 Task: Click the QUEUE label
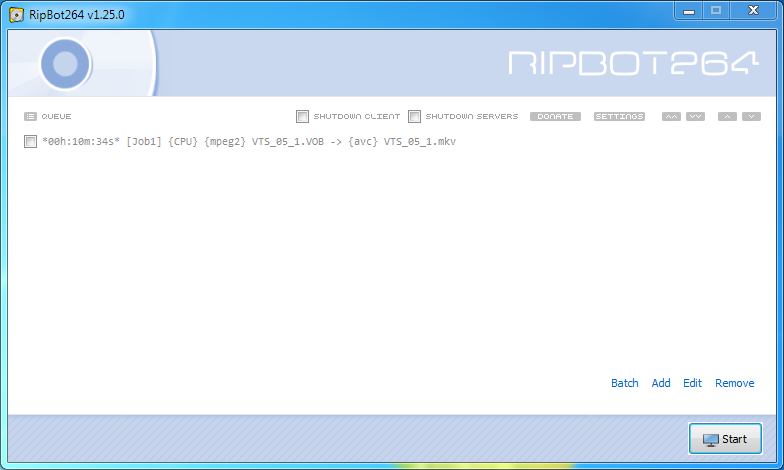coord(56,116)
